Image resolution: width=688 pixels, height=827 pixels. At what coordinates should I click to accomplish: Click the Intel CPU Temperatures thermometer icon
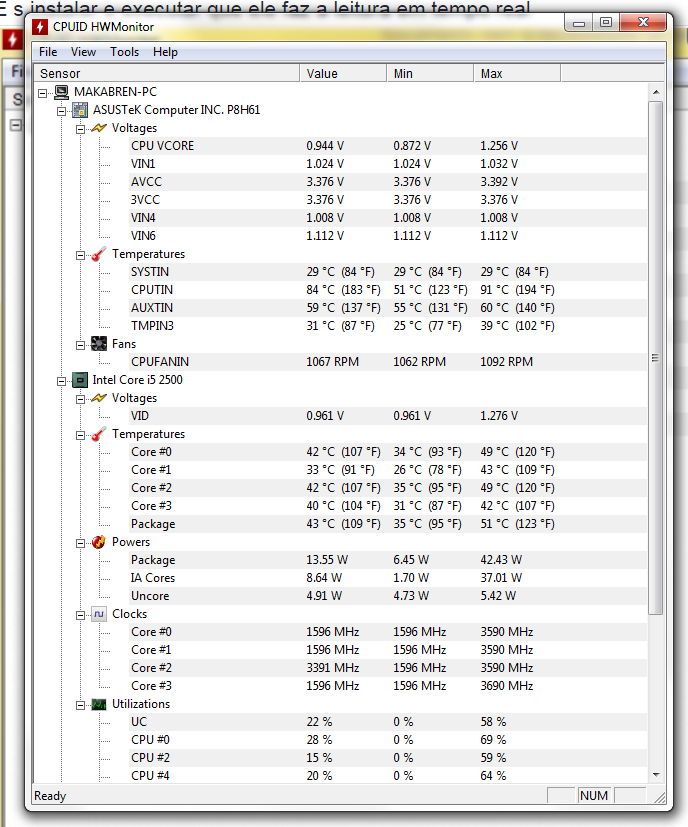pos(99,434)
